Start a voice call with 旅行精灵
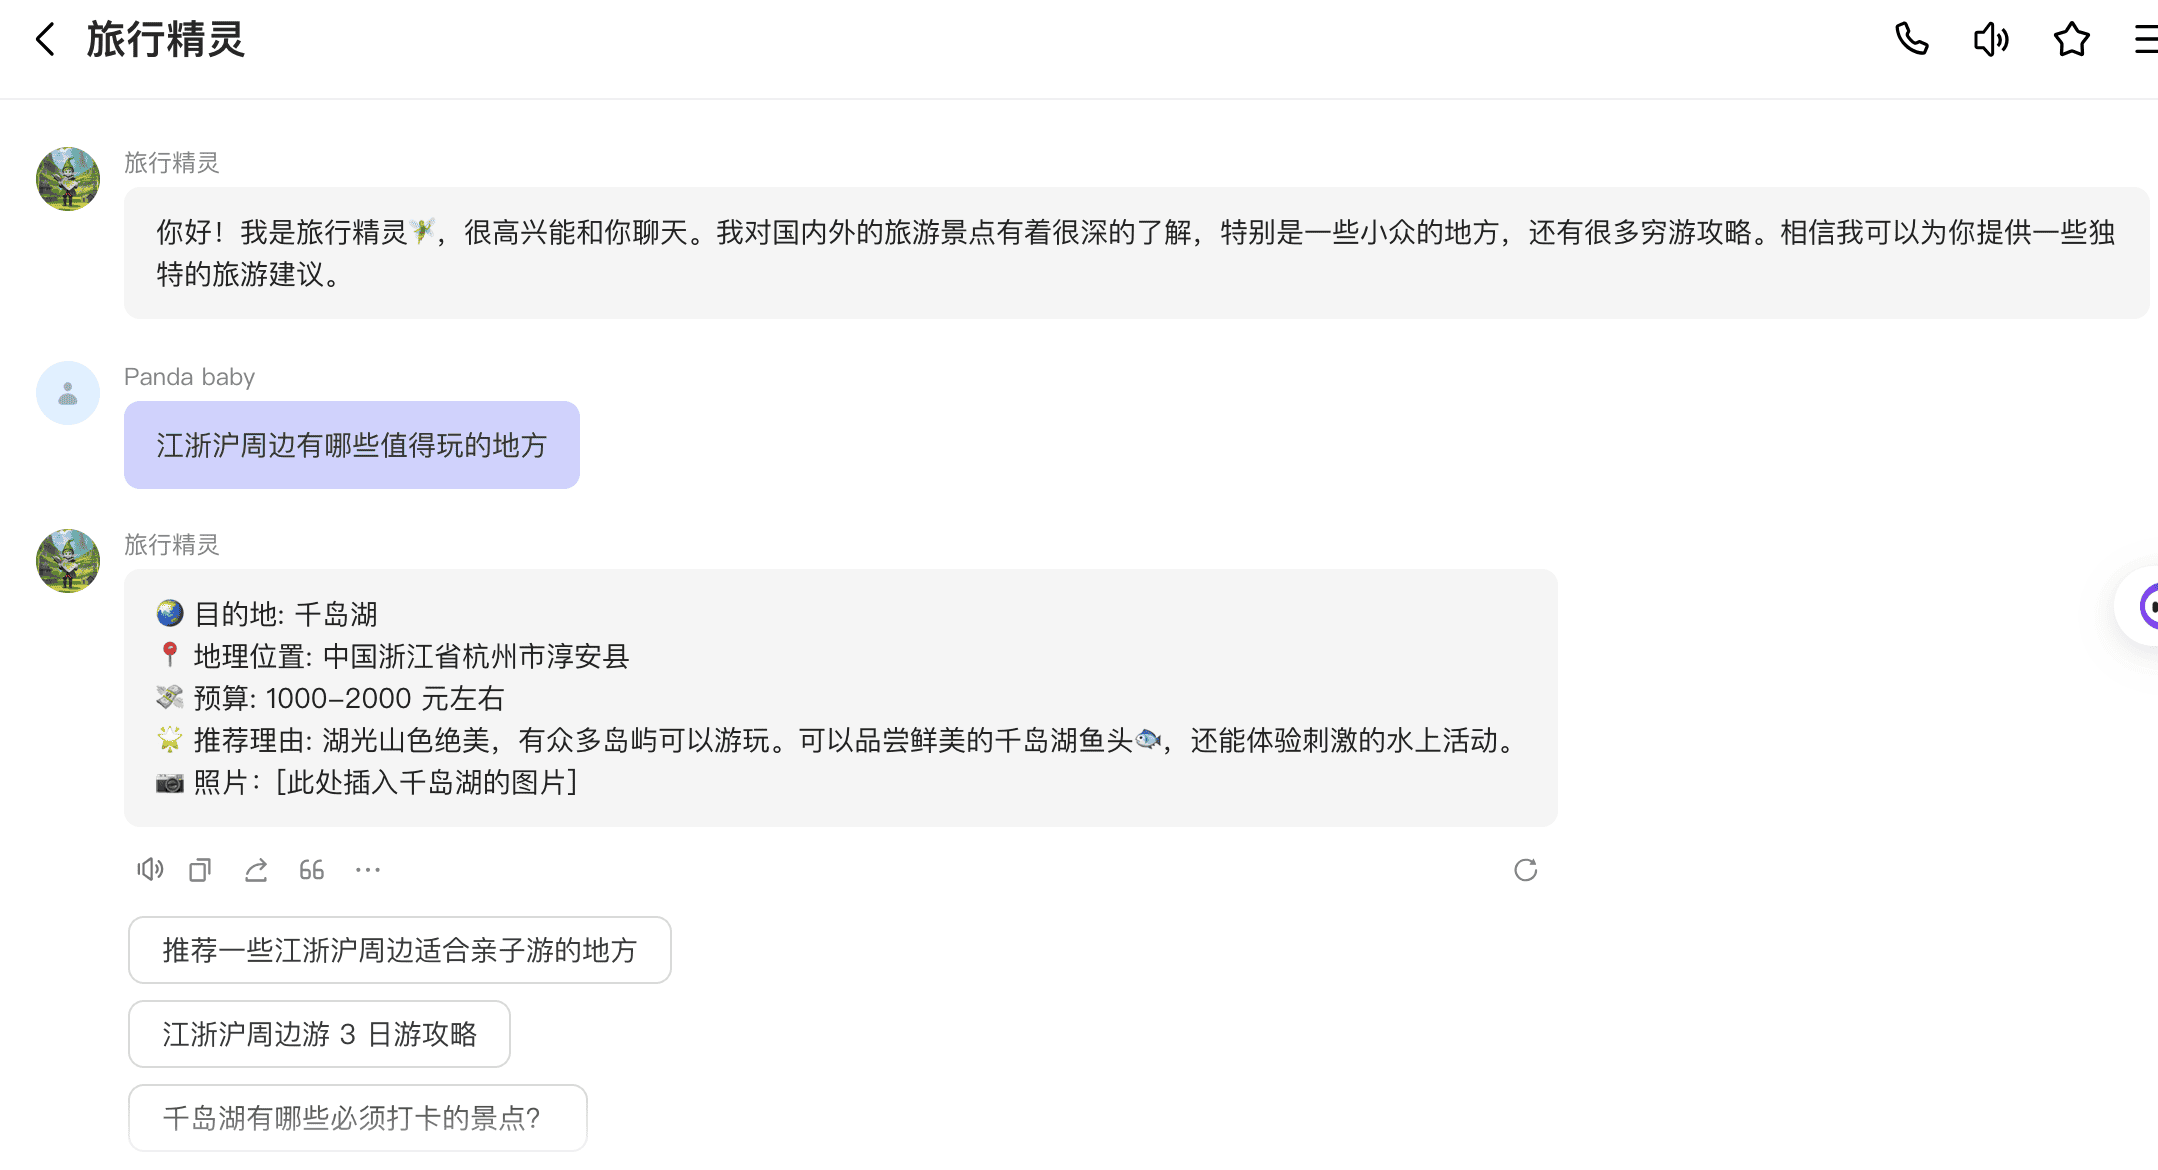 [1911, 40]
